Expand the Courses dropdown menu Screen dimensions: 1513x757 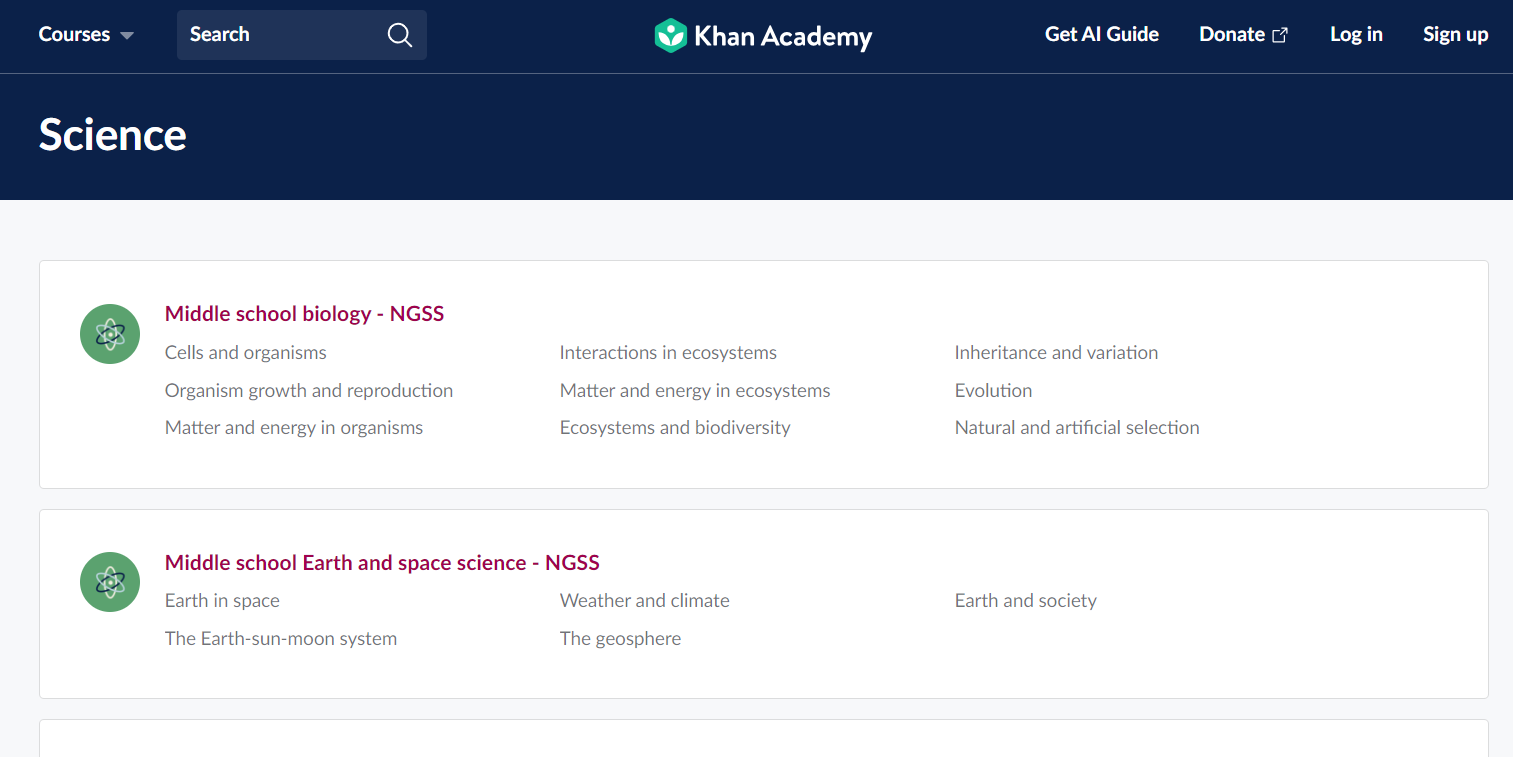(x=86, y=35)
